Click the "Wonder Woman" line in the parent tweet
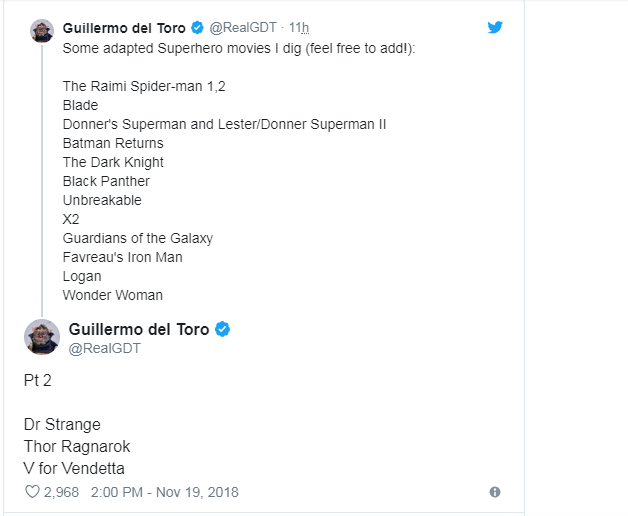Screen dimensions: 628x516 pyautogui.click(x=112, y=295)
